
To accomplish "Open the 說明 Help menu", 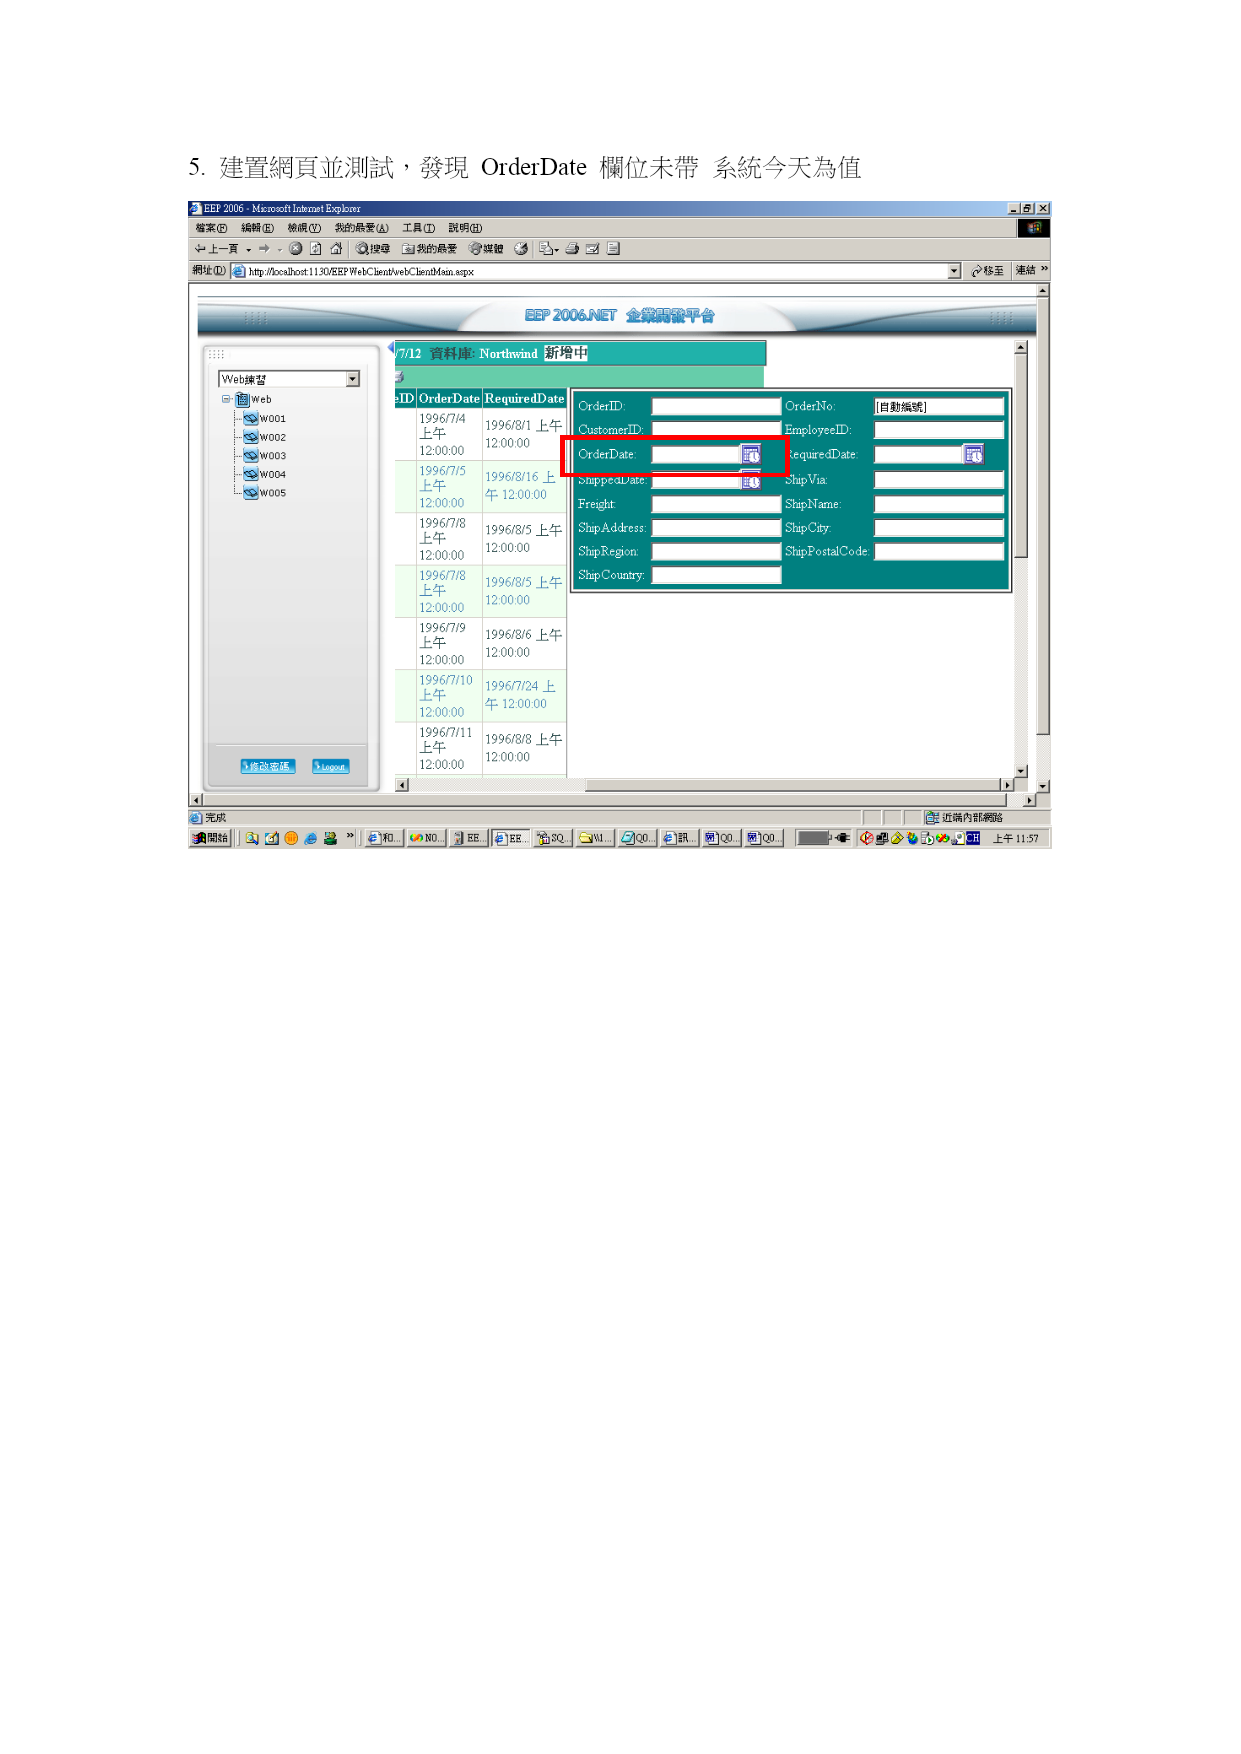I will 465,228.
